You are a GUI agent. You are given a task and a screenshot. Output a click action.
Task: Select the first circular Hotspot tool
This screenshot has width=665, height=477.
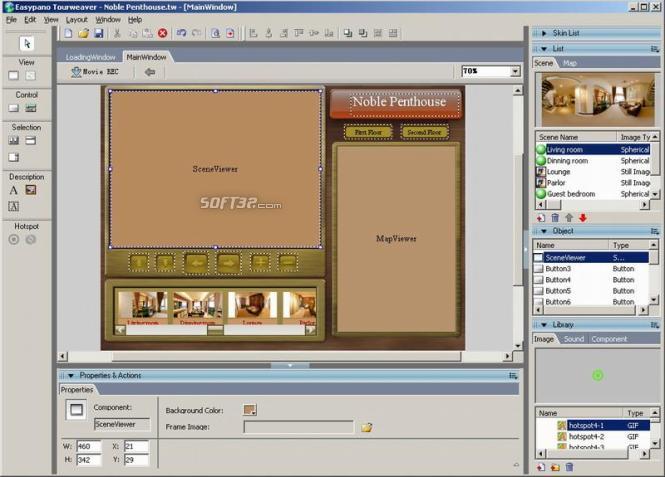(x=14, y=240)
